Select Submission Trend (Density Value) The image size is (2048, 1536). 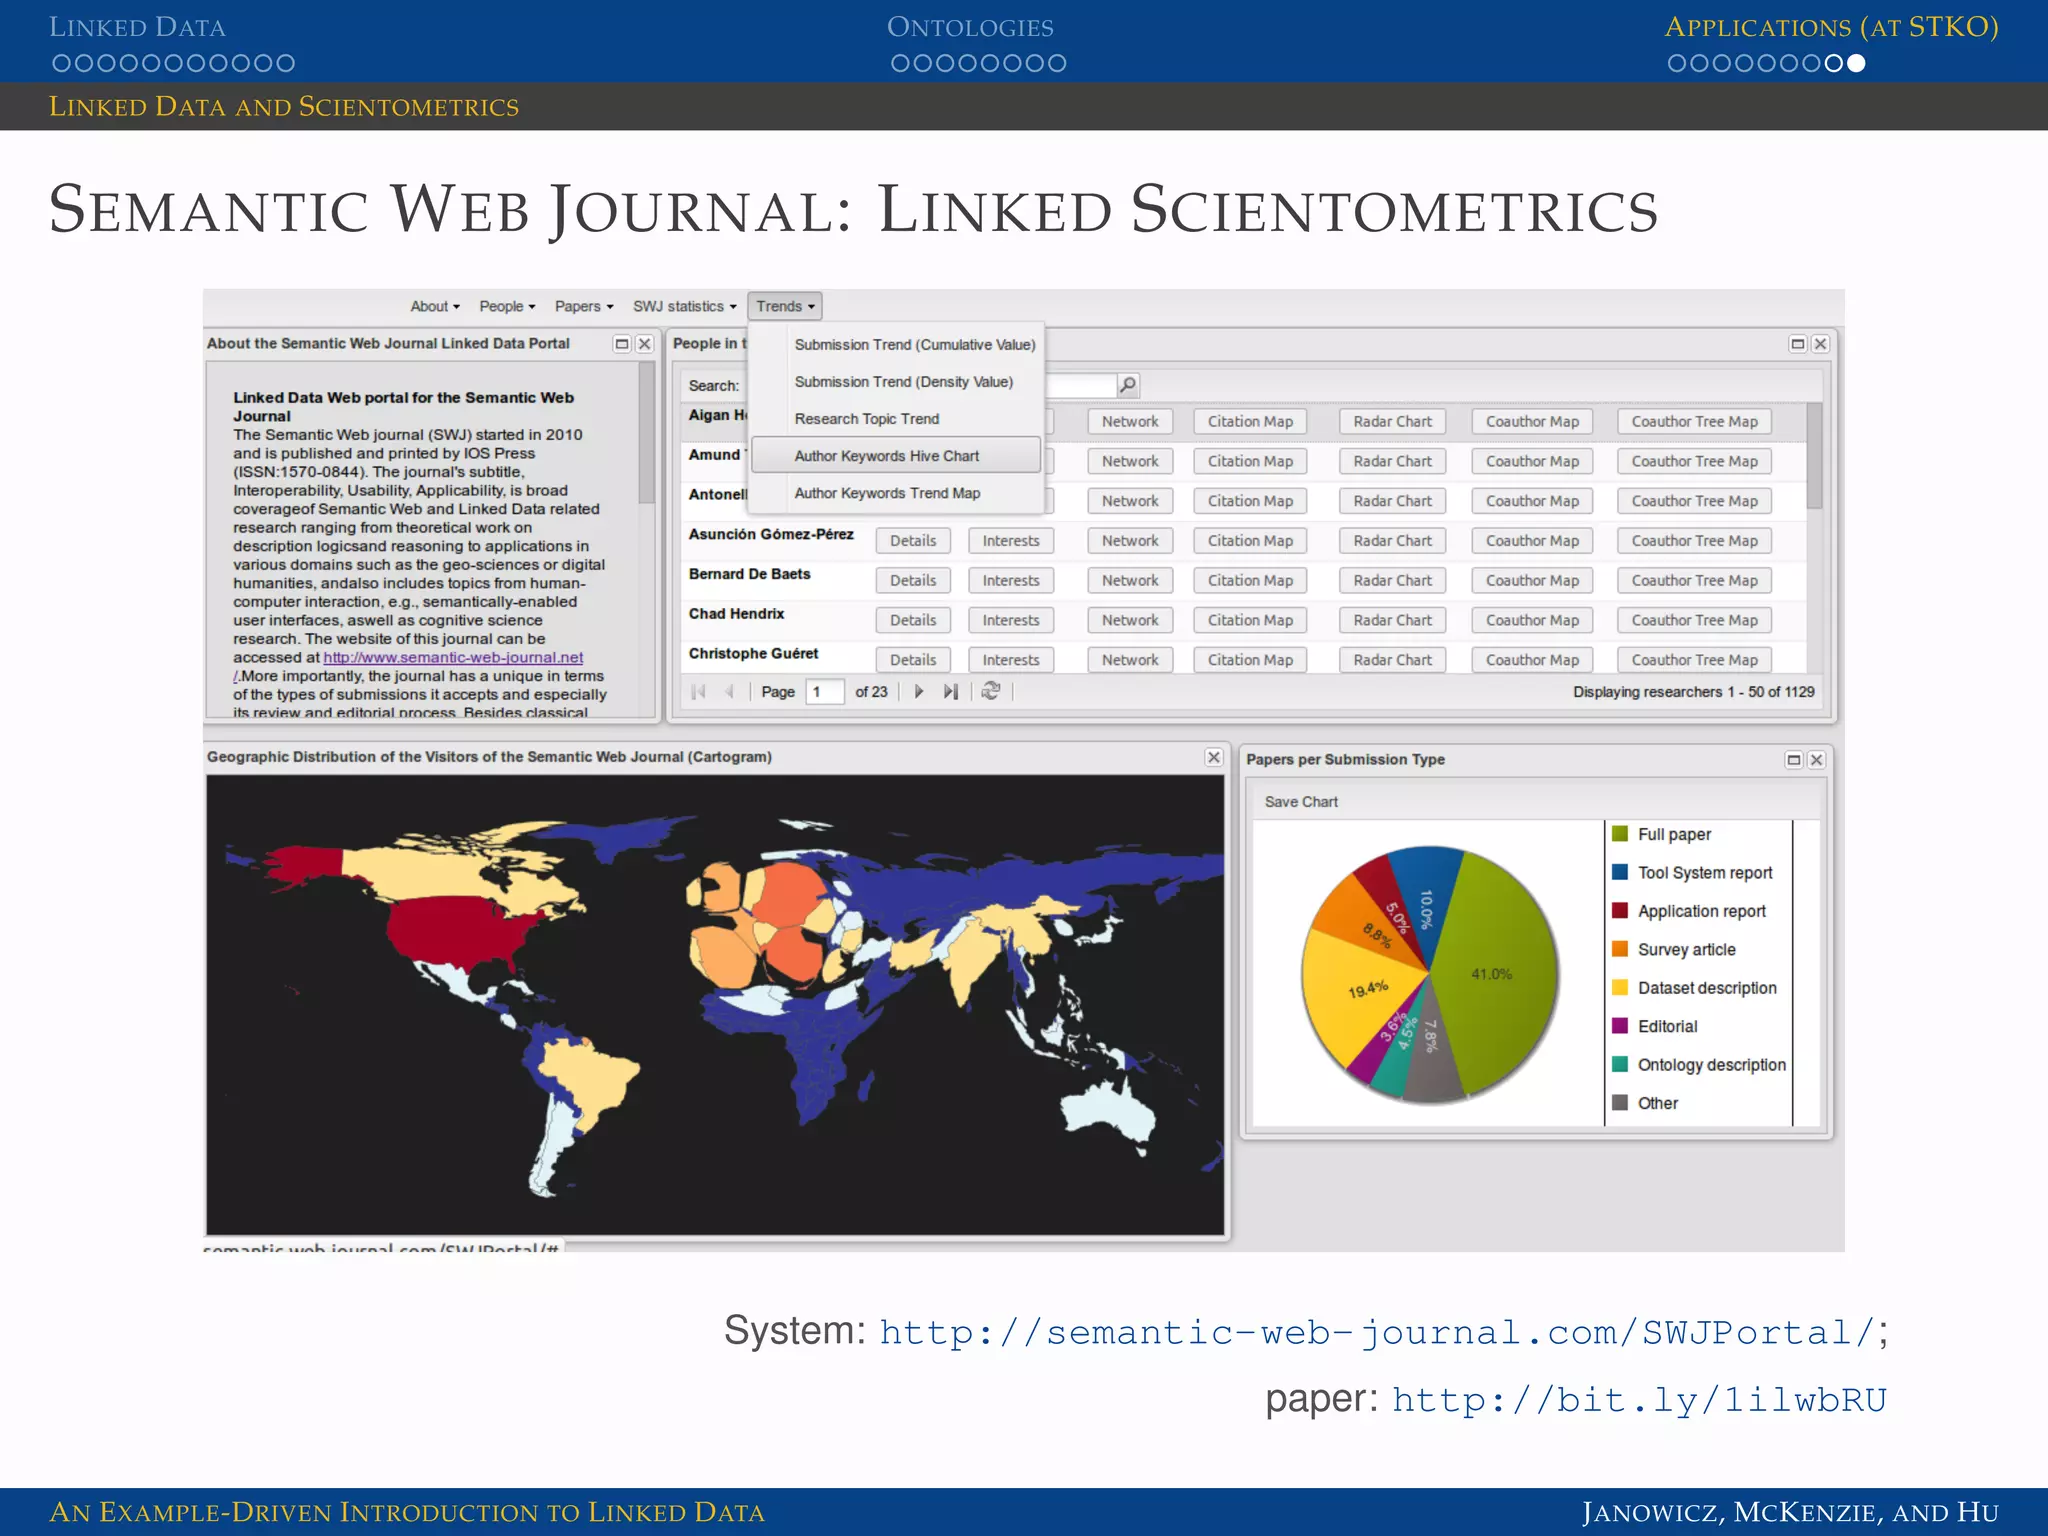(903, 382)
